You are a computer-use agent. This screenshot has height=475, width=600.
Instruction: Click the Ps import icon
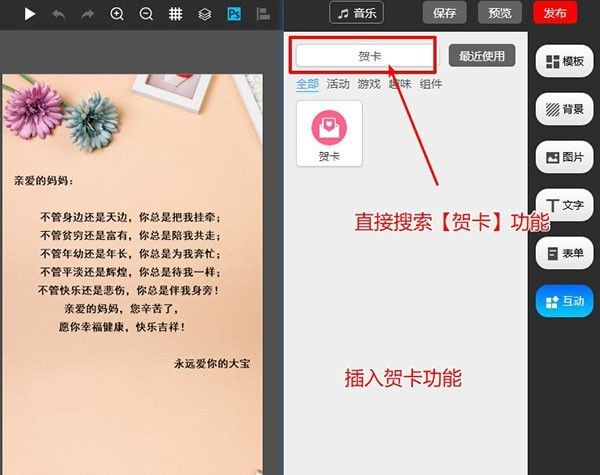[x=234, y=14]
